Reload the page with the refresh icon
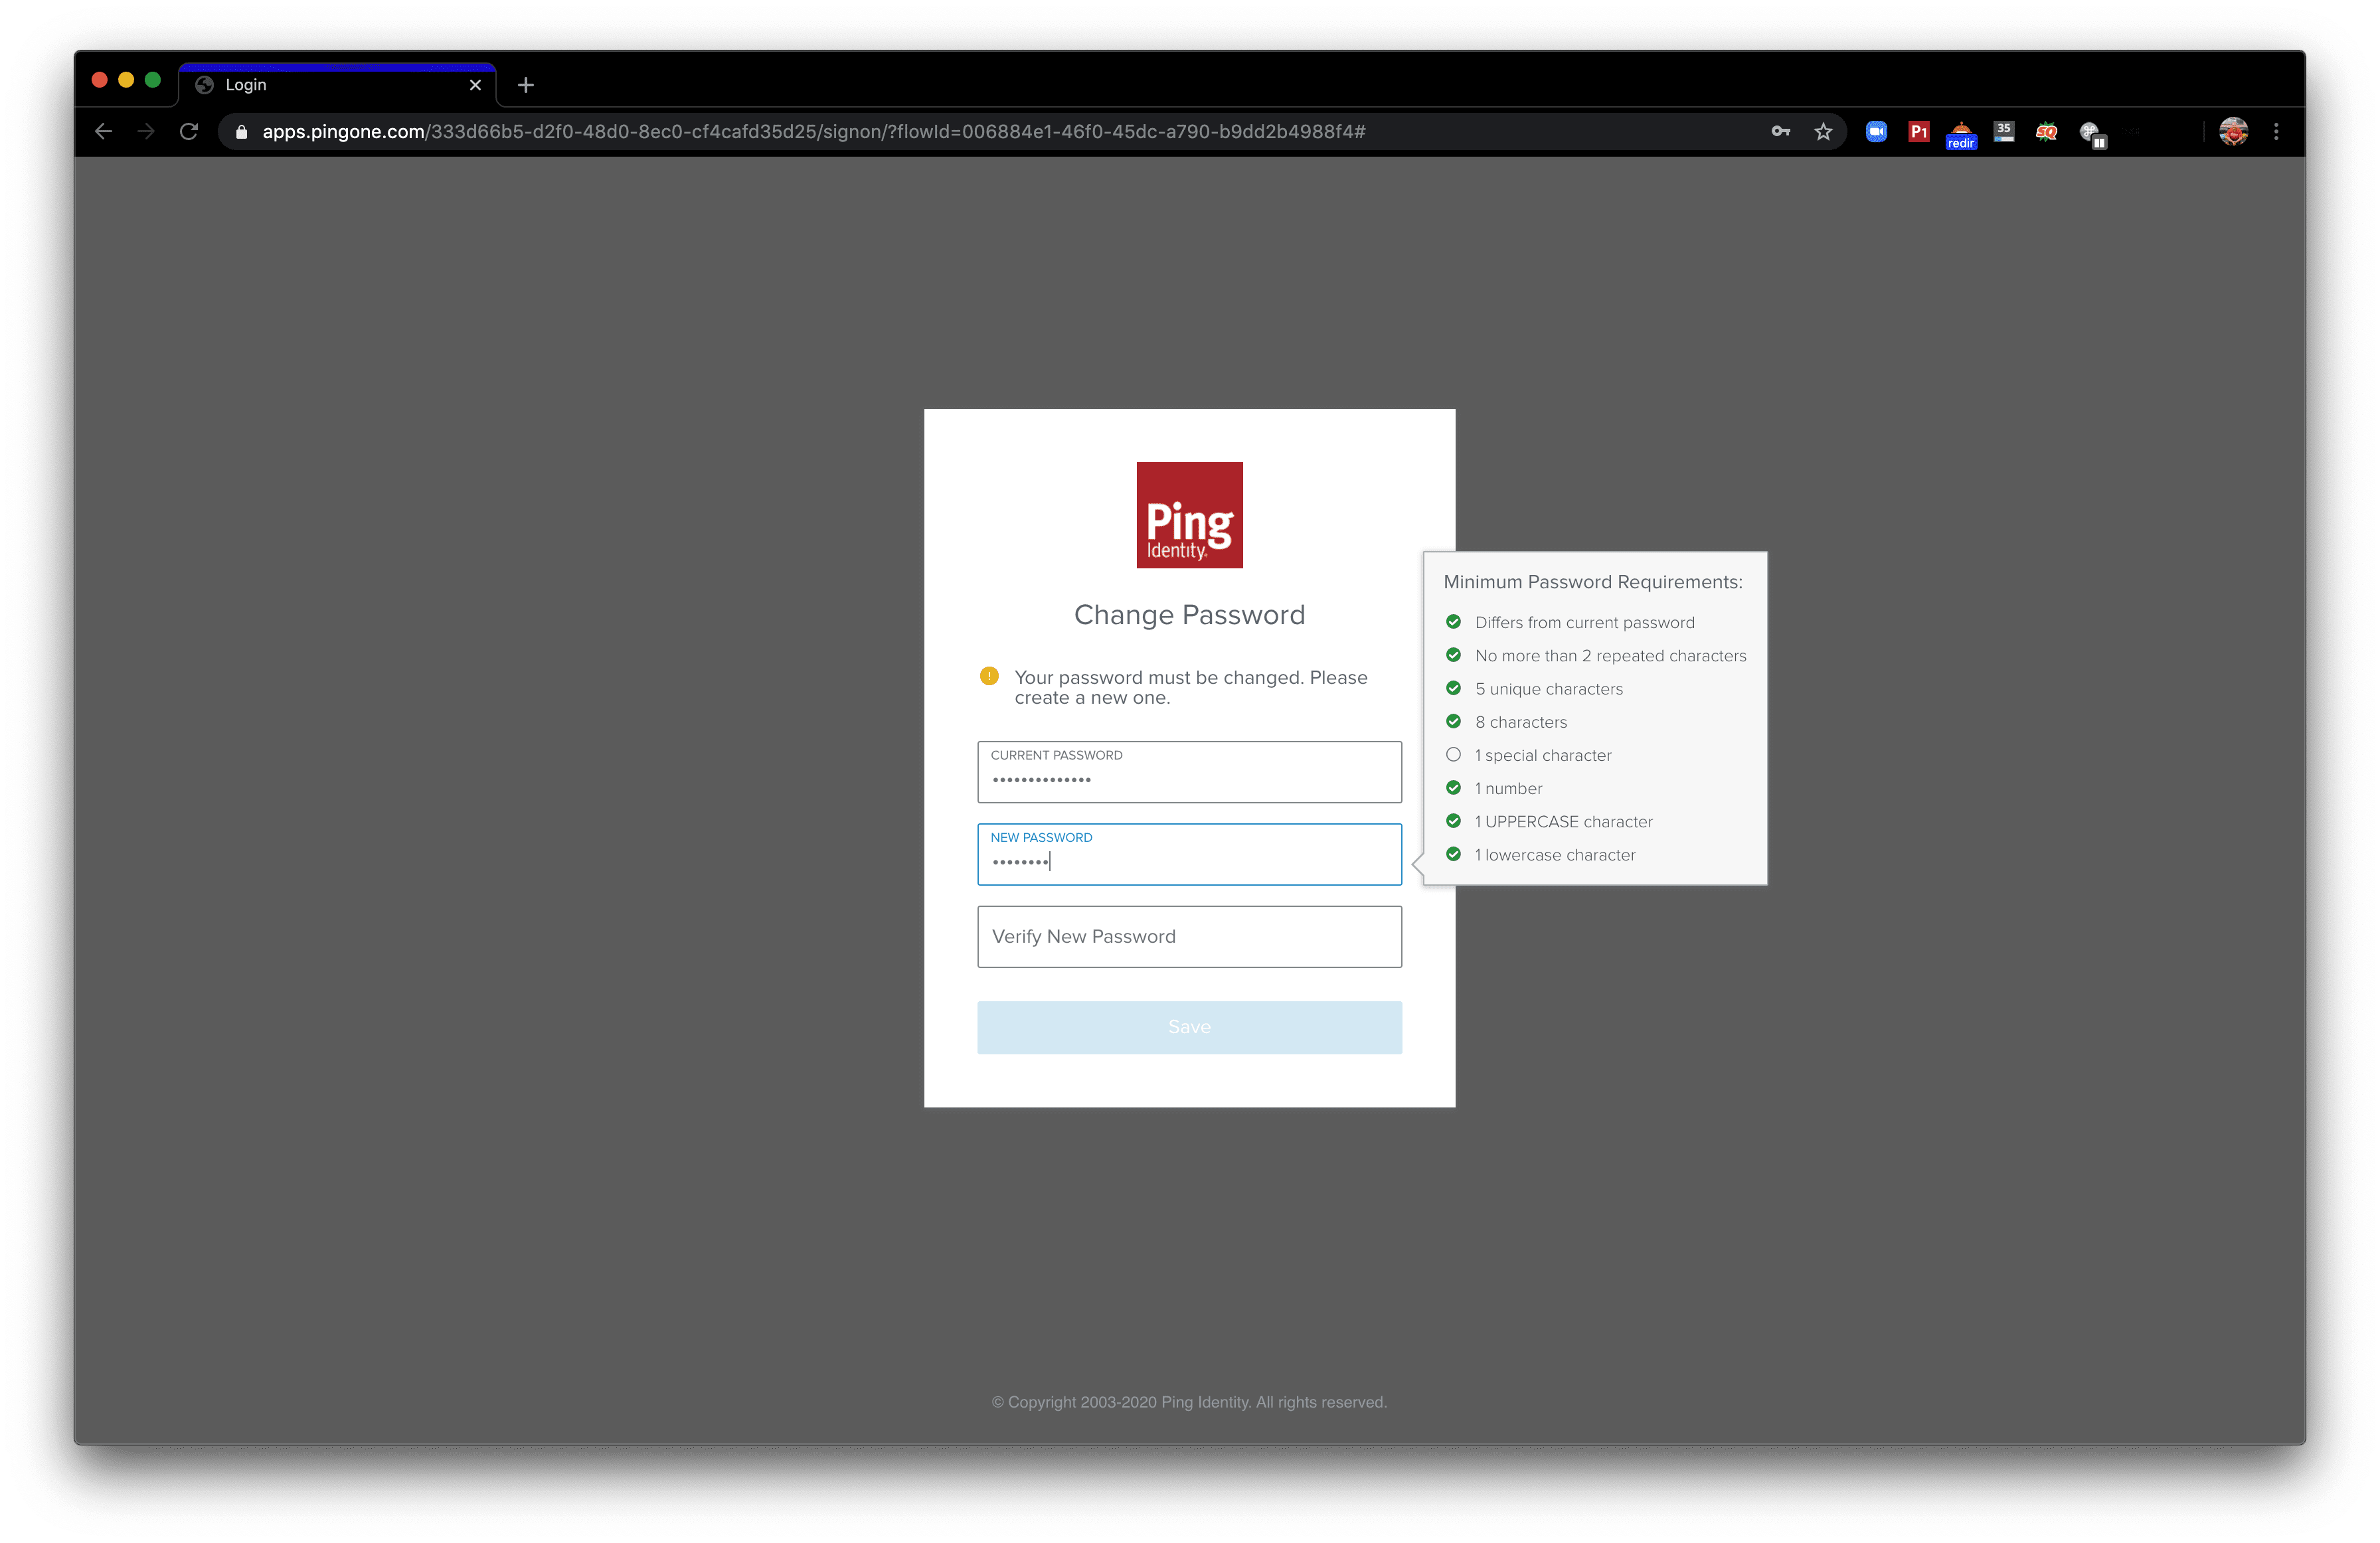The width and height of the screenshot is (2380, 1543). tap(189, 131)
